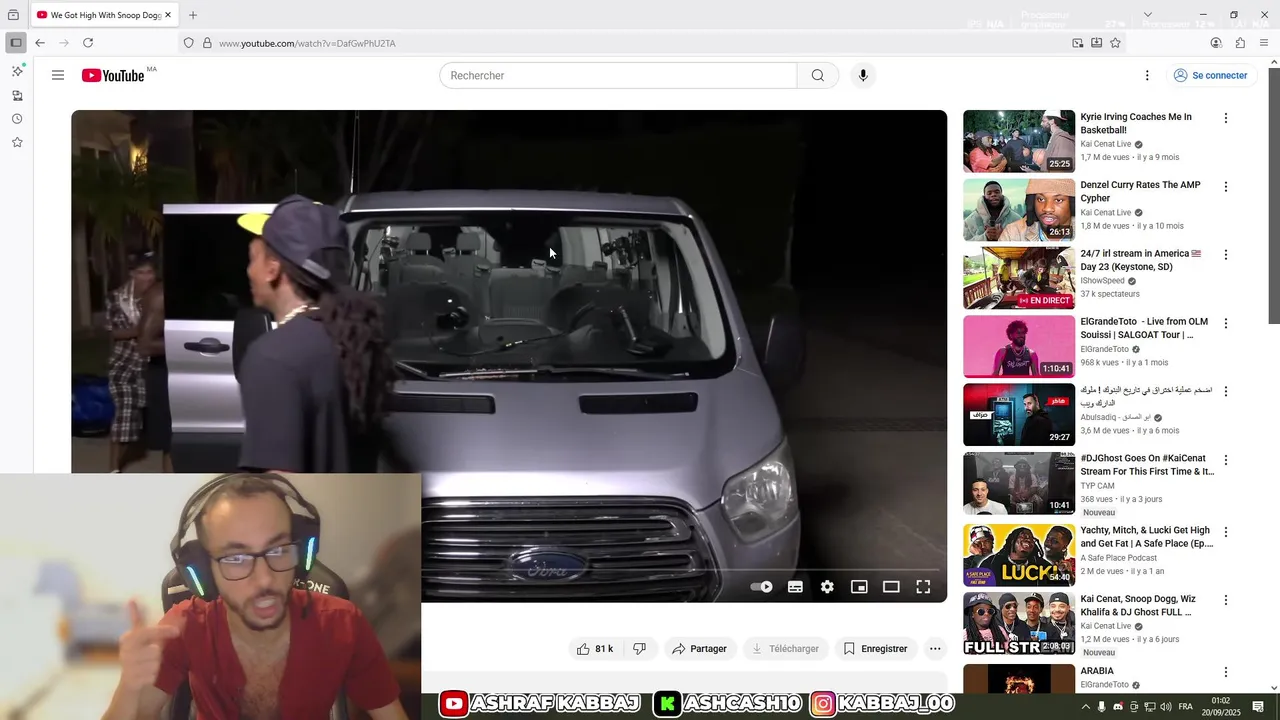
Task: Click the IShowSpeed channel name
Action: [x=1102, y=281]
